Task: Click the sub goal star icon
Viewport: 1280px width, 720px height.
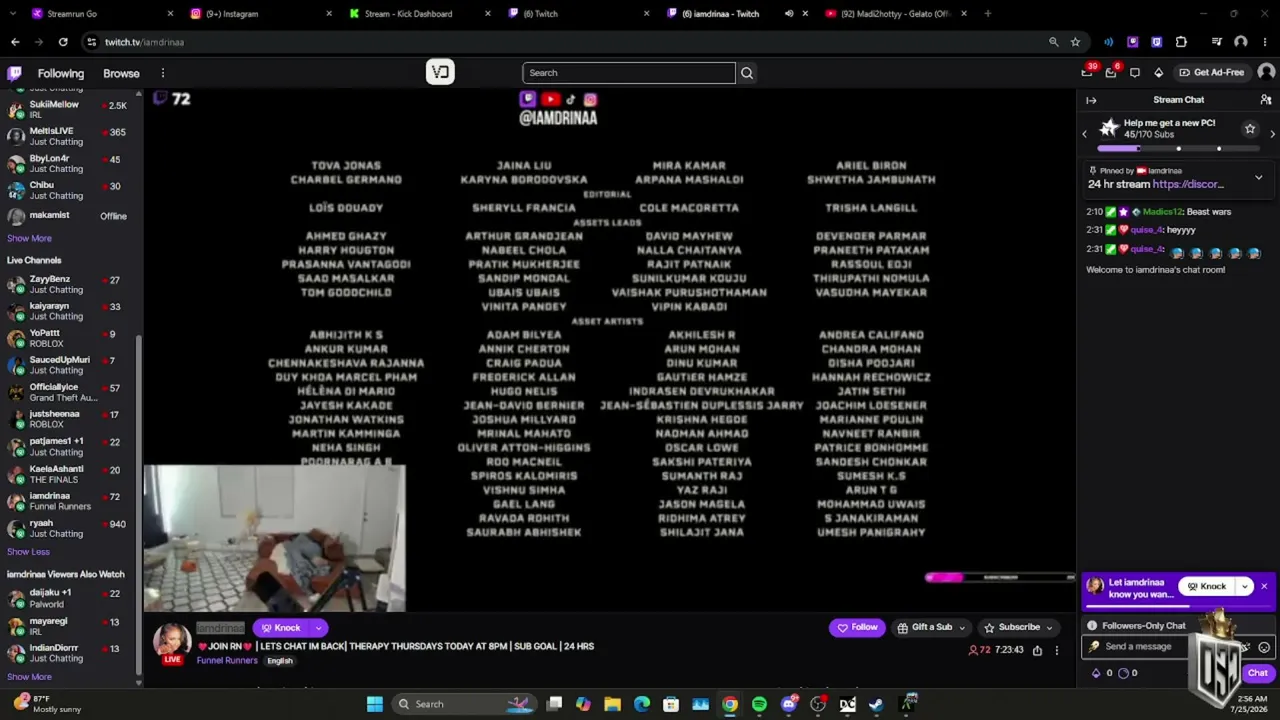Action: tap(1249, 129)
